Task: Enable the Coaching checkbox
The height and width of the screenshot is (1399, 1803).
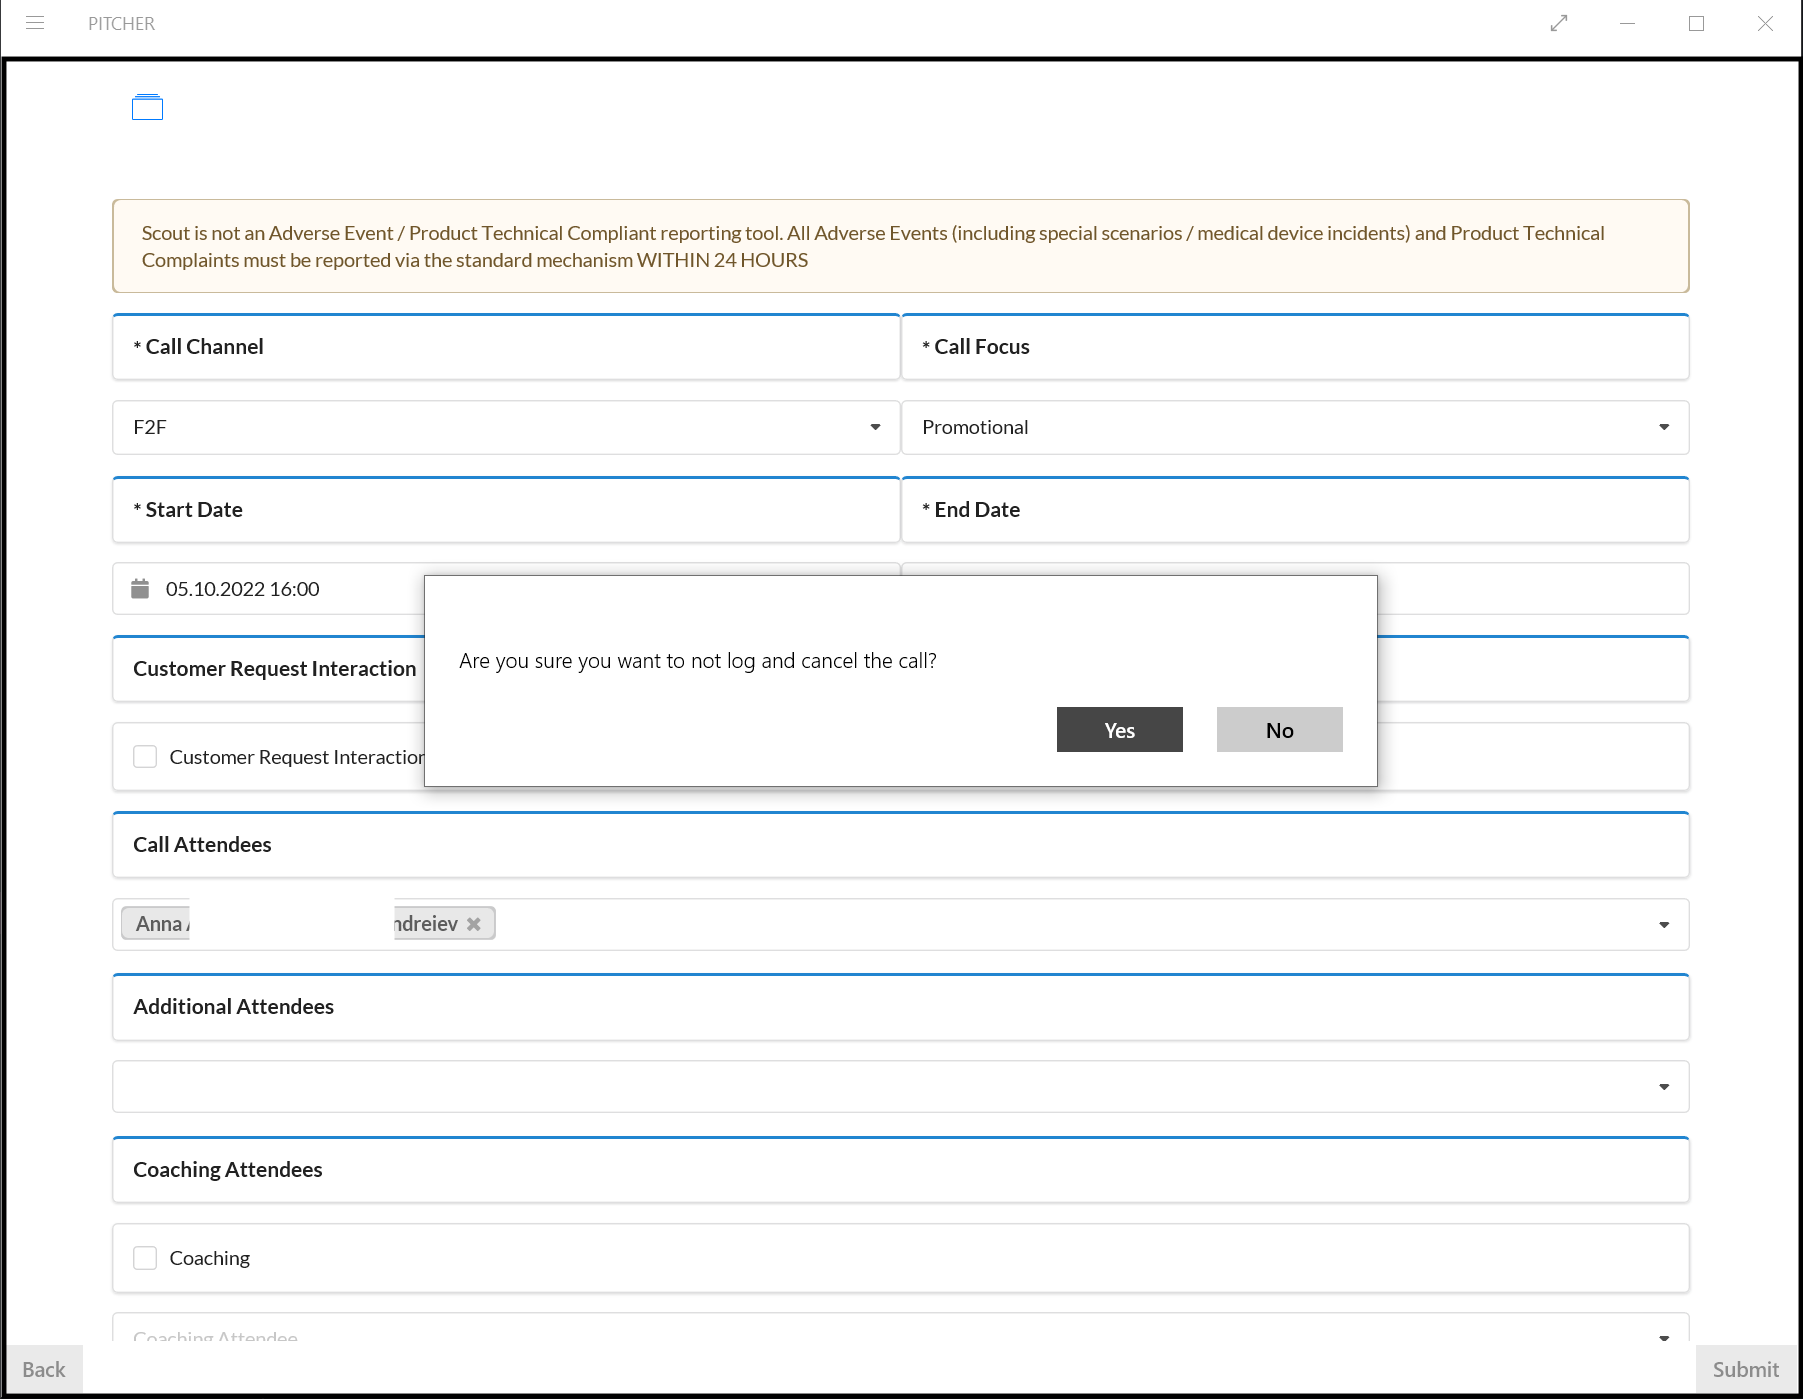Action: click(145, 1257)
